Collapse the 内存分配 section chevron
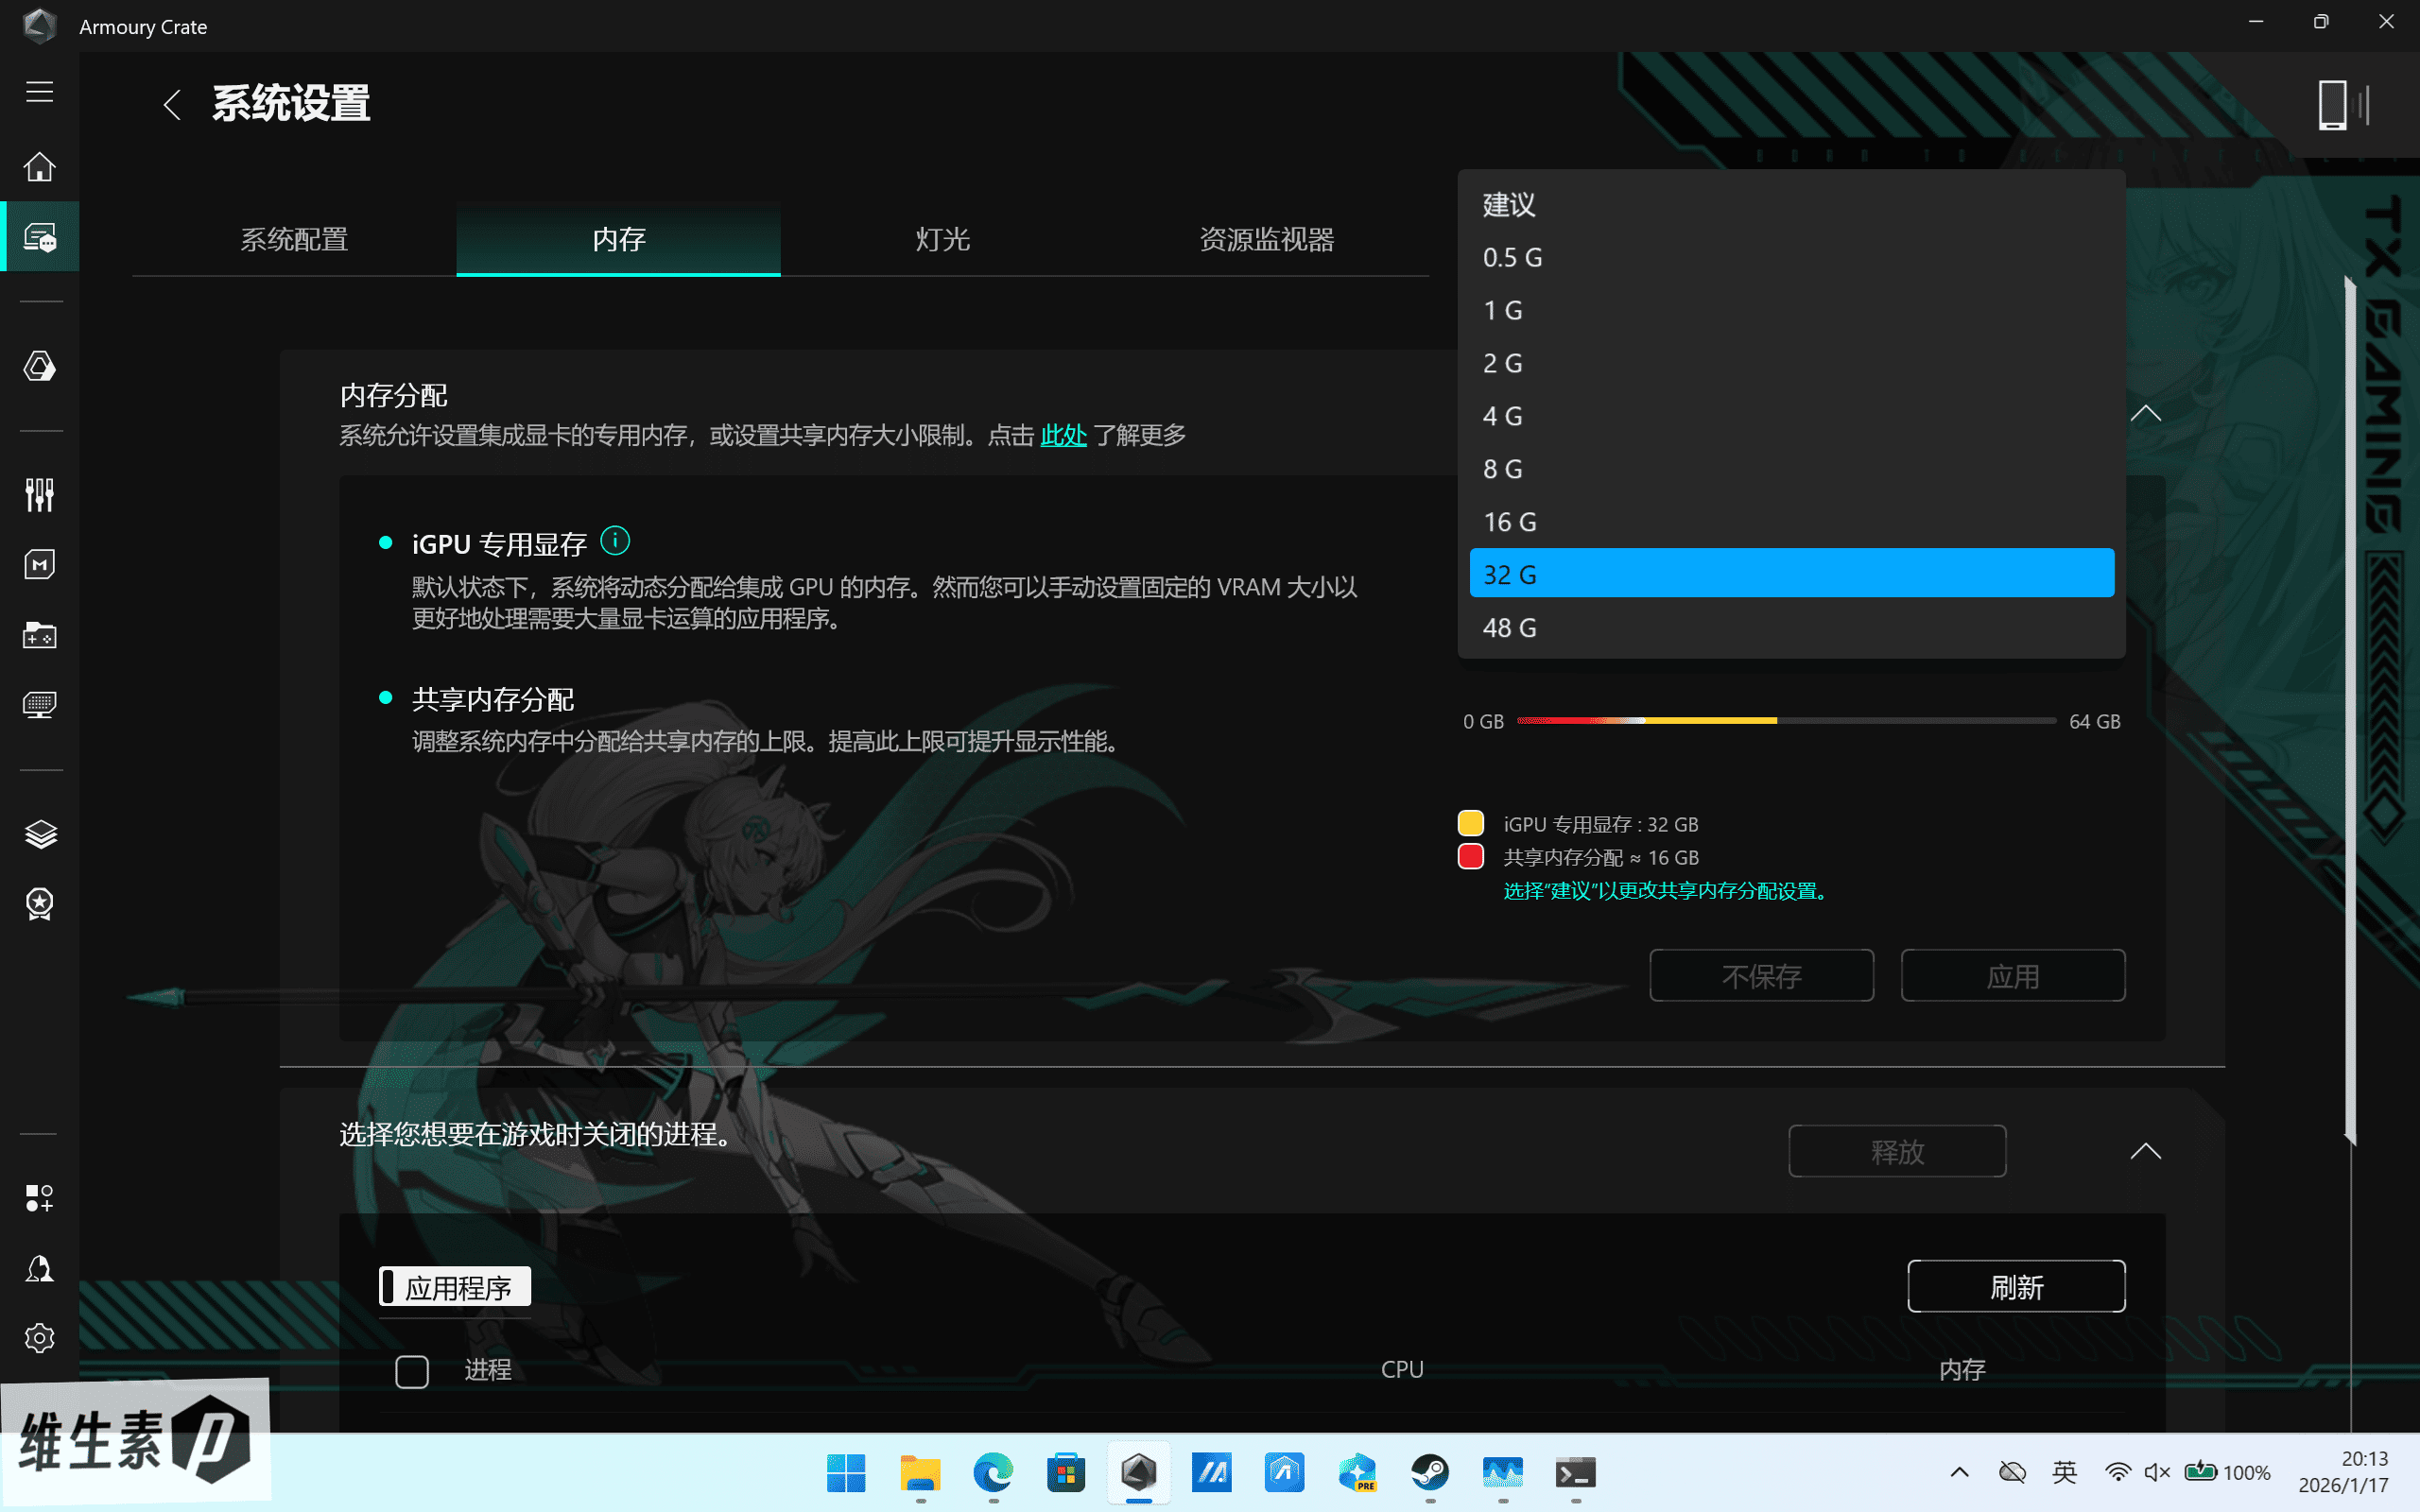 [2146, 414]
